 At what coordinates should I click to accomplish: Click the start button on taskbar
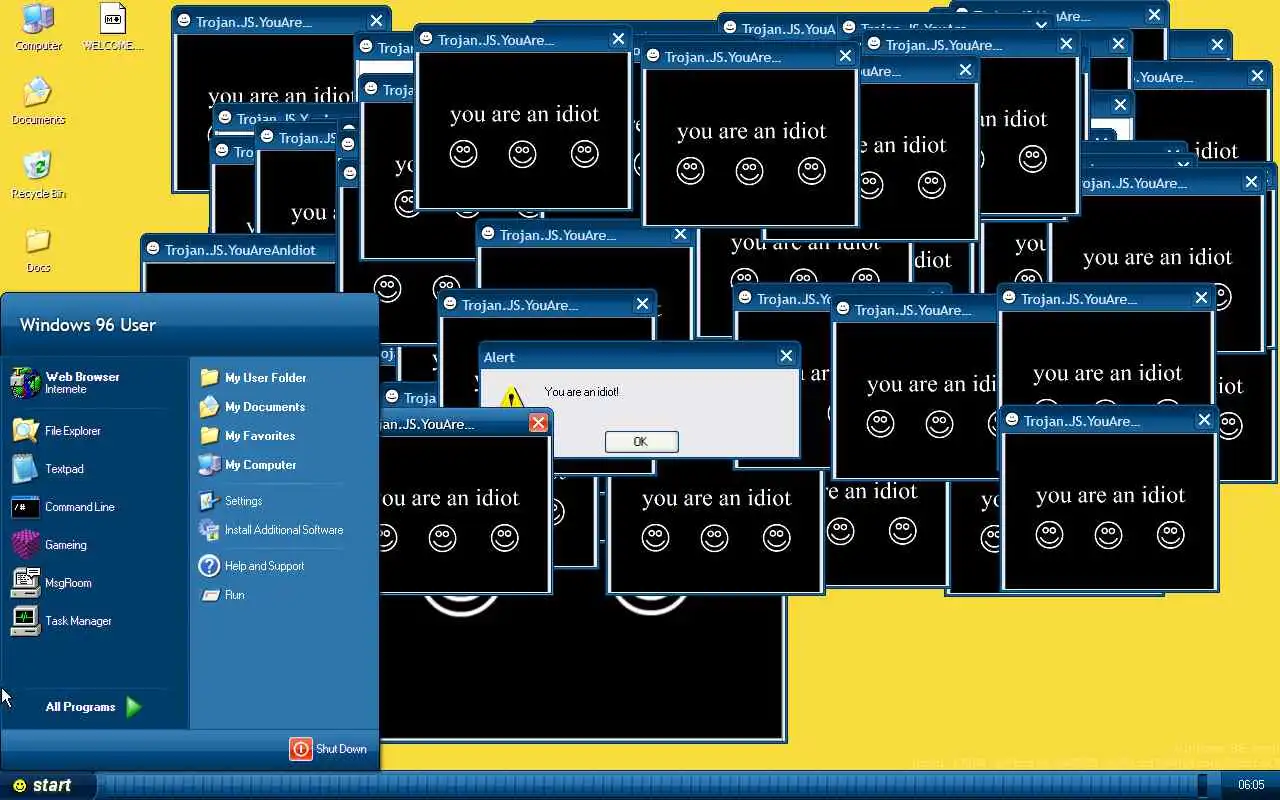pyautogui.click(x=48, y=786)
